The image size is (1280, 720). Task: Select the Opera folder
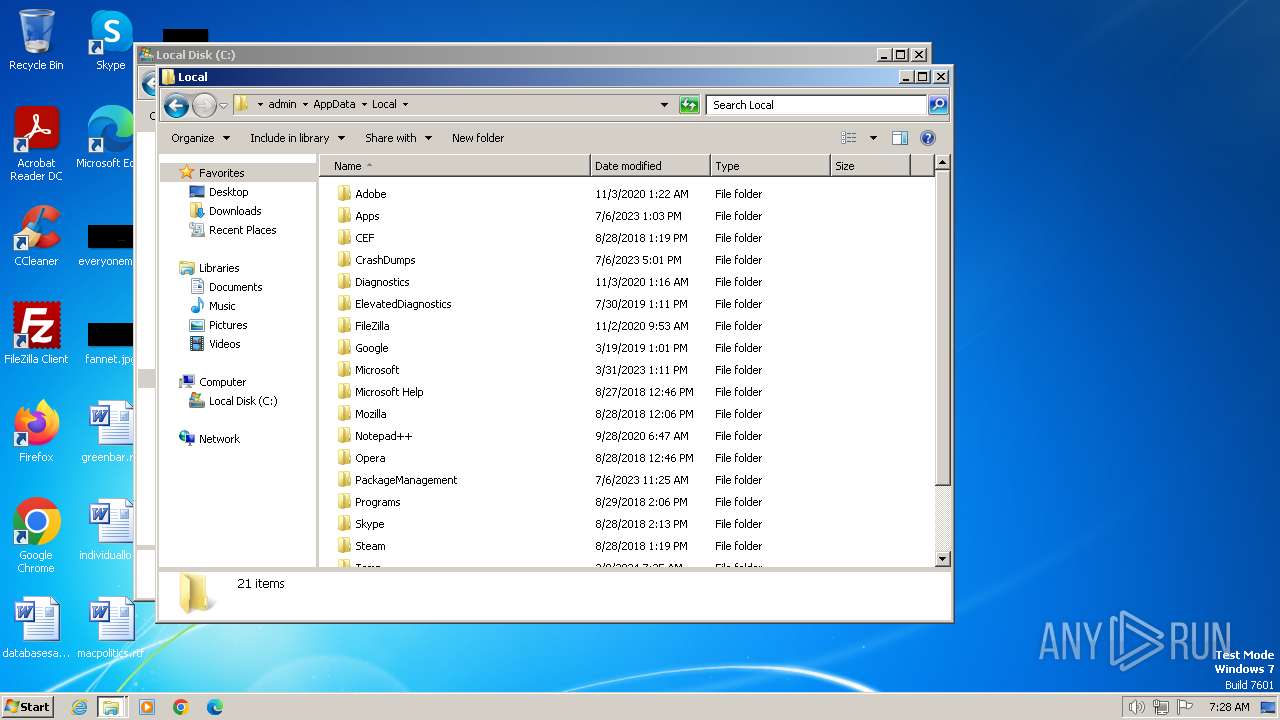(370, 458)
